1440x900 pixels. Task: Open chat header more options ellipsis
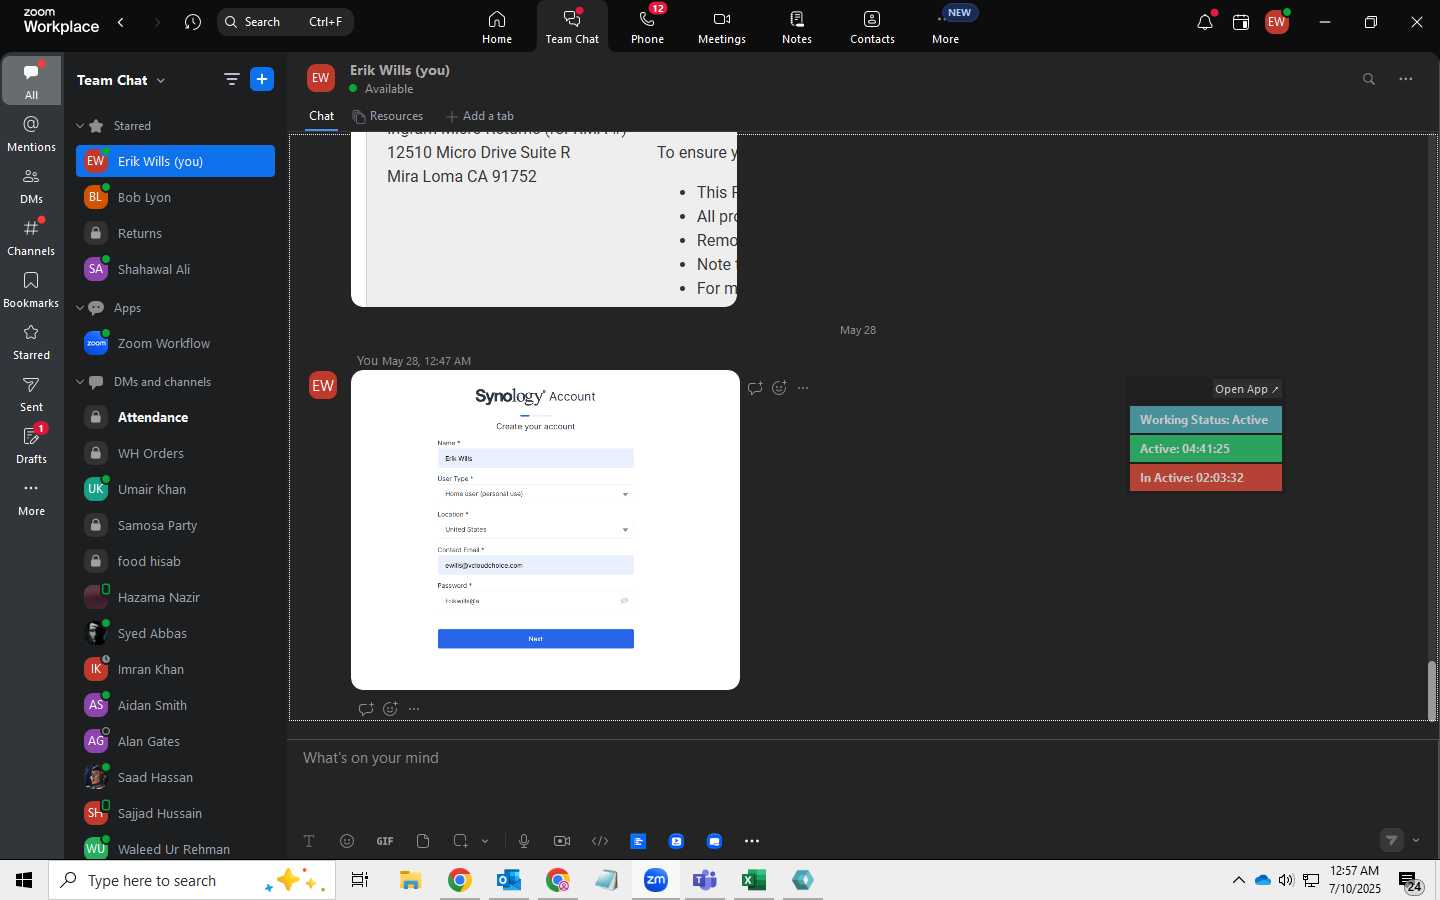1406,79
